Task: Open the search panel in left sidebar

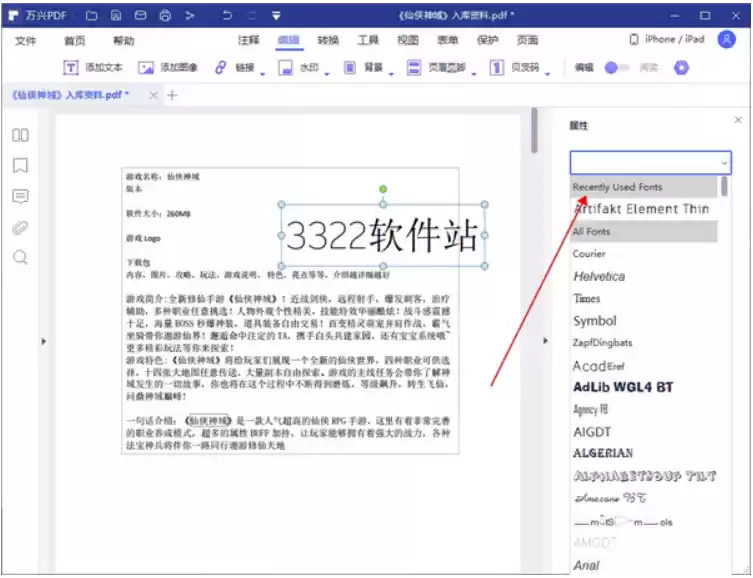Action: [20, 257]
